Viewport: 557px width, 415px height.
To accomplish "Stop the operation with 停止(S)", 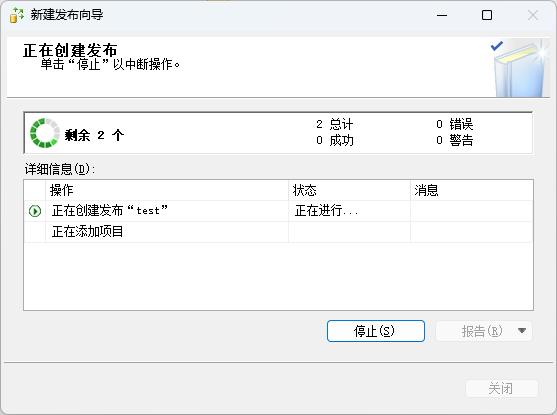I will (x=376, y=331).
